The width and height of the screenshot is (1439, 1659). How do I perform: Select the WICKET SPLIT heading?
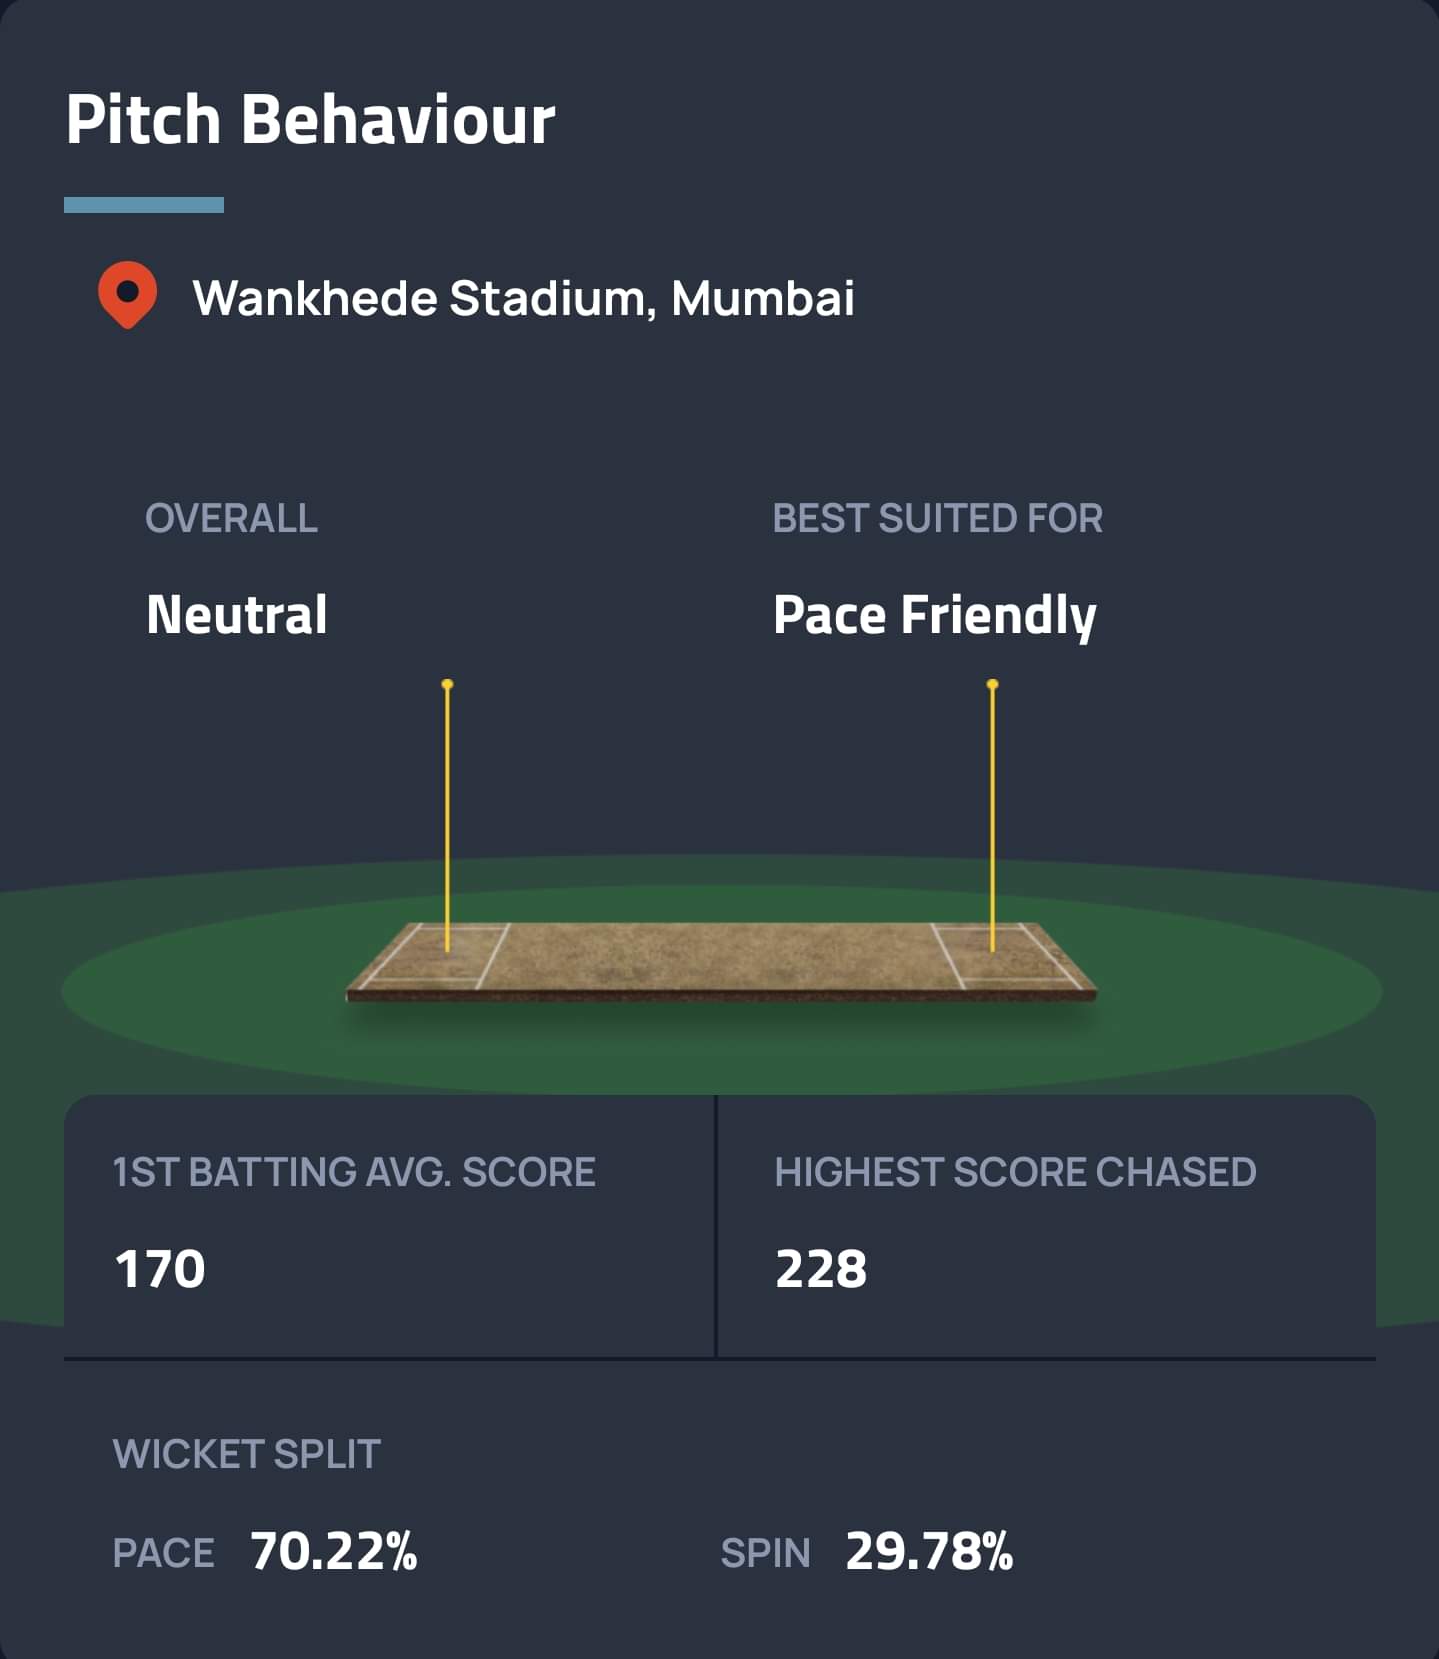[247, 1454]
